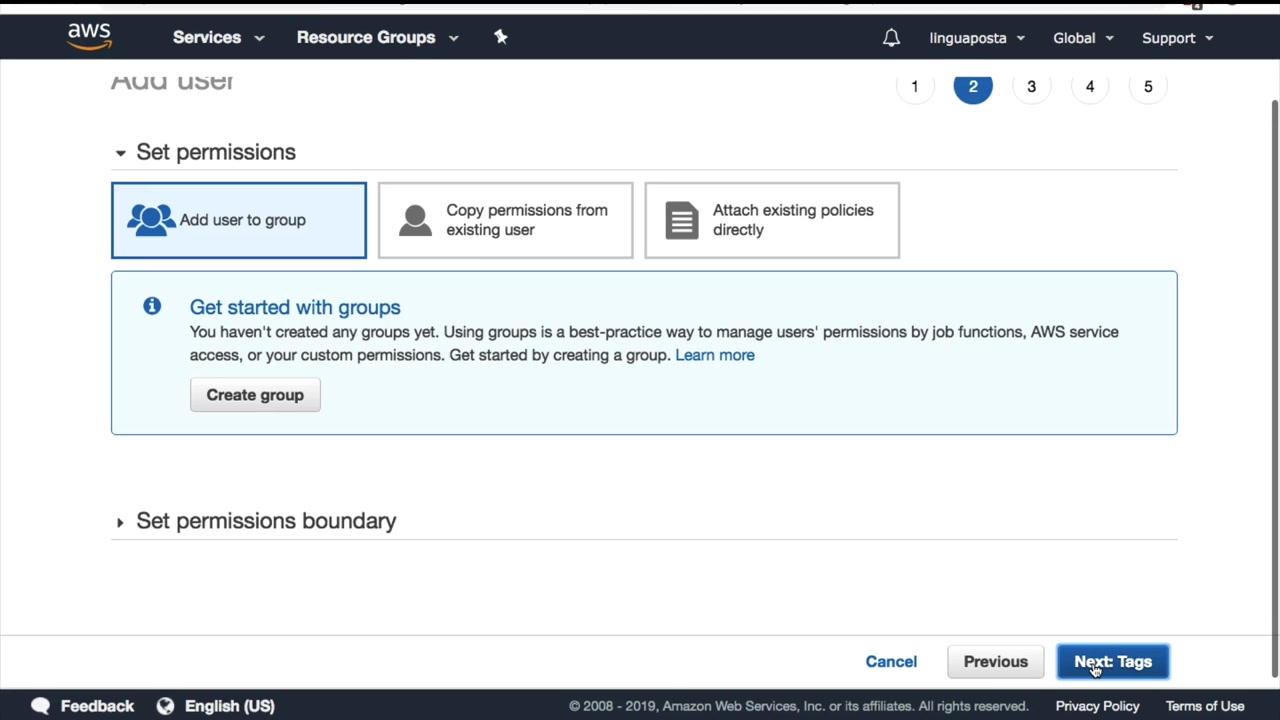Click the AWS logo home icon
The width and height of the screenshot is (1280, 720).
[x=89, y=37]
